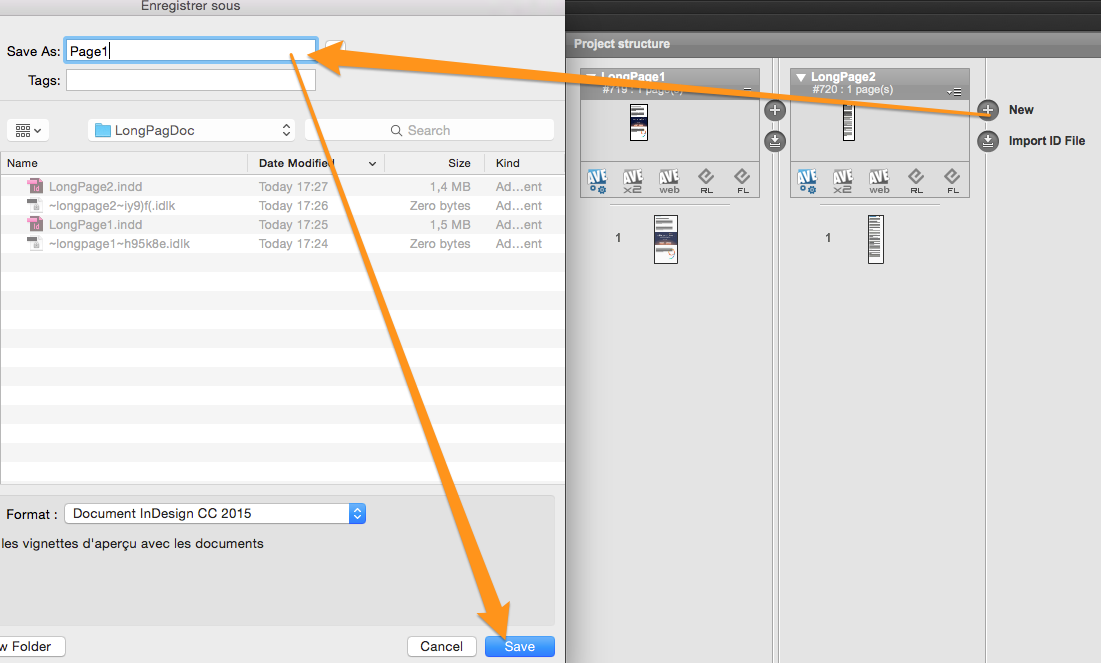Click the Enregistrer sous dialog title
The height and width of the screenshot is (663, 1101).
190,6
